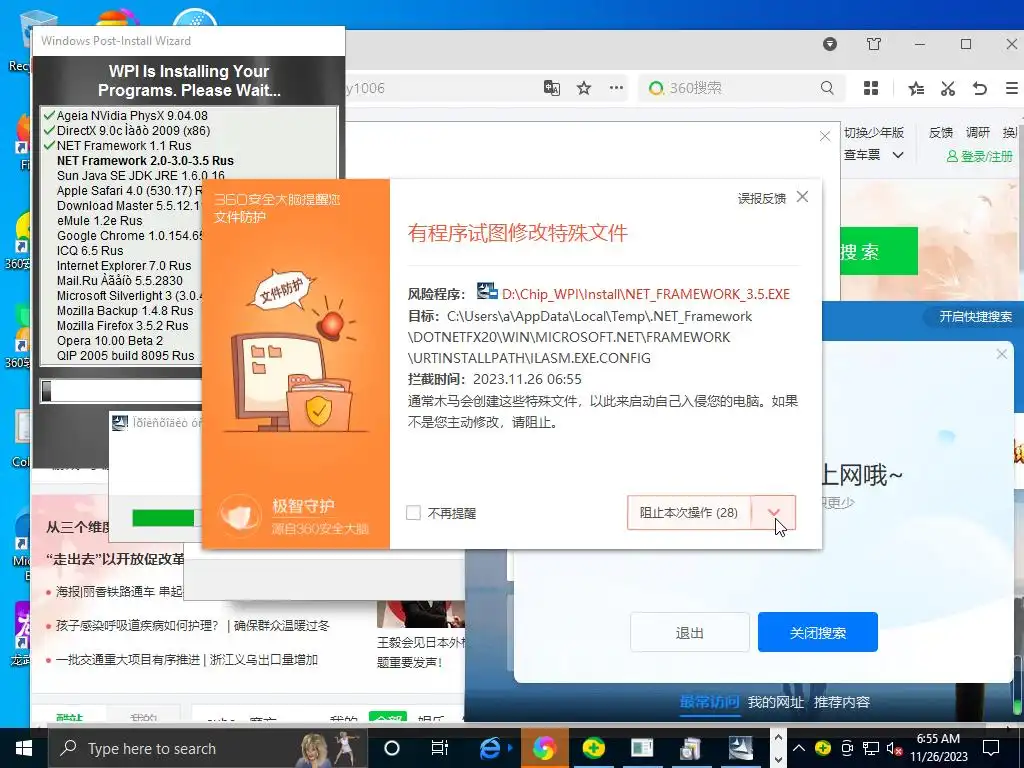Switch to 最常访问 tab
Image resolution: width=1024 pixels, height=768 pixels.
pyautogui.click(x=709, y=701)
